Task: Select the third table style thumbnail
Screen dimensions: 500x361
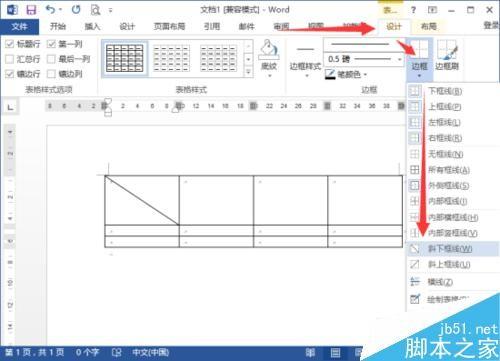Action: point(218,58)
